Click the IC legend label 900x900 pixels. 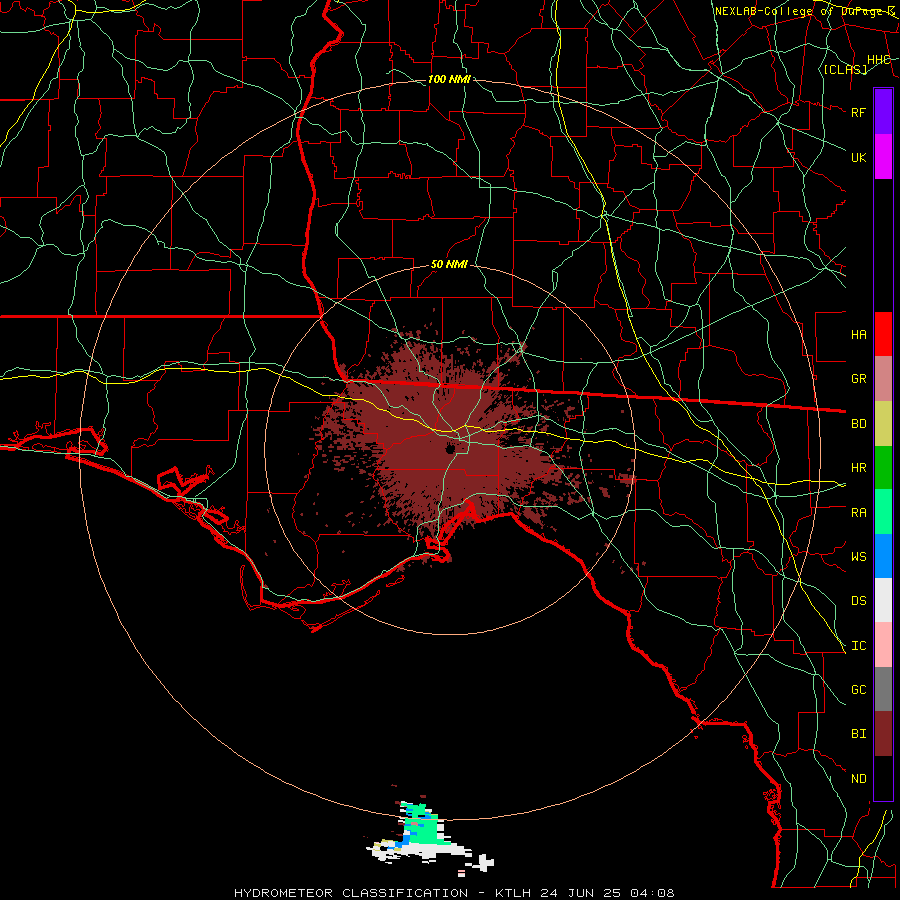click(859, 646)
